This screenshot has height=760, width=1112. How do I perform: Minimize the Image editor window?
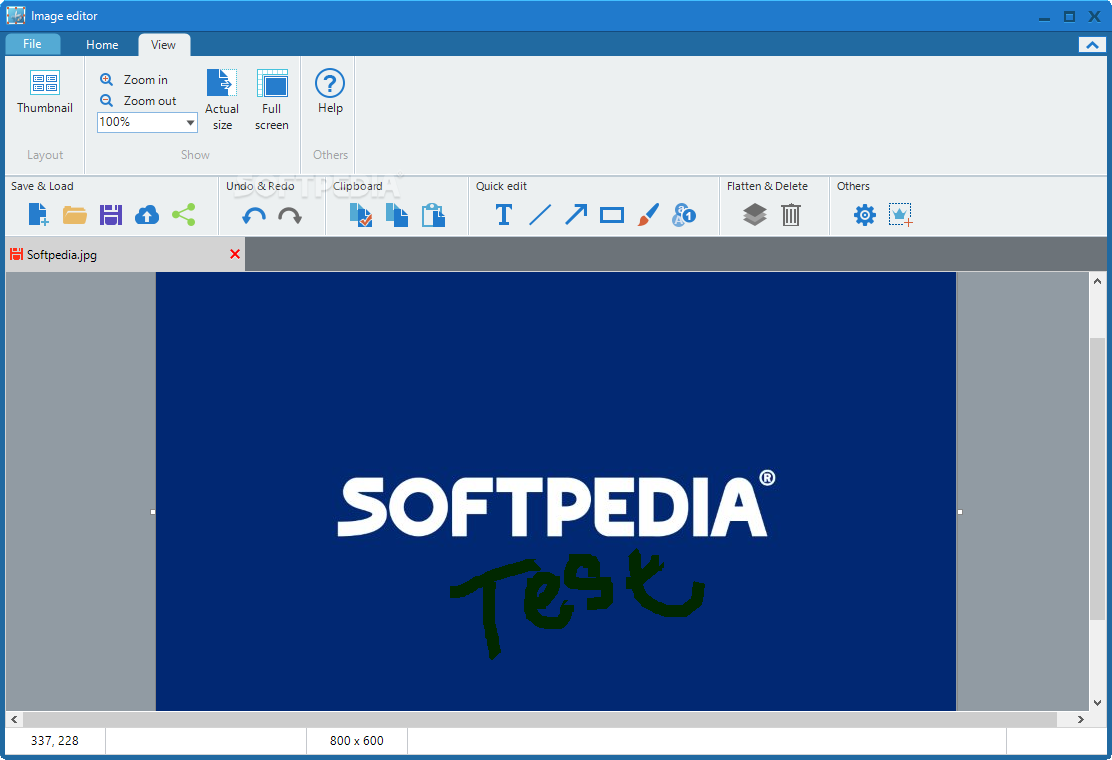click(x=1044, y=17)
